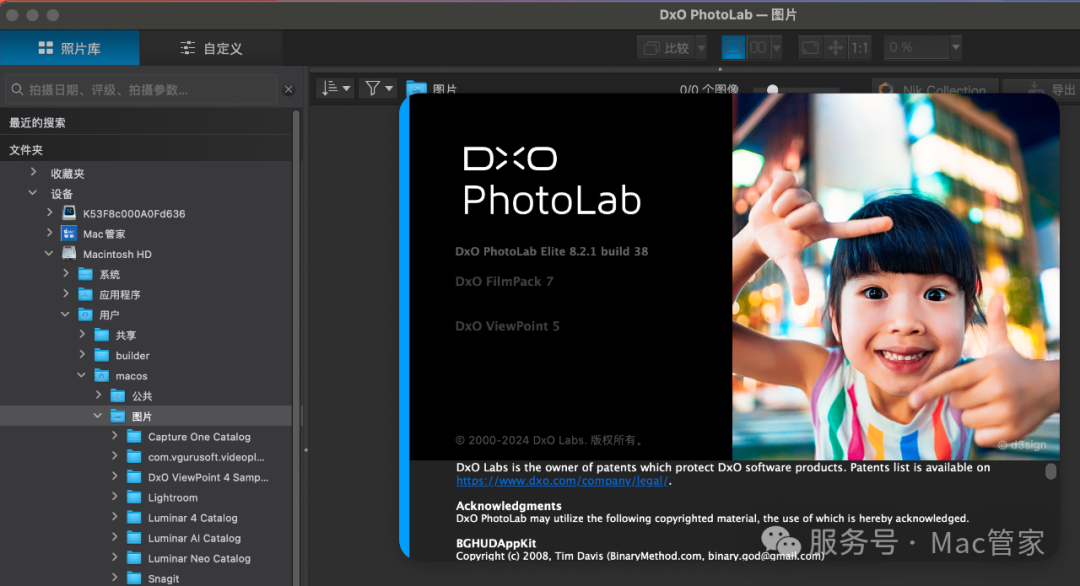Collapse the 图片 folder chevron
The width and height of the screenshot is (1080, 586).
pos(98,416)
